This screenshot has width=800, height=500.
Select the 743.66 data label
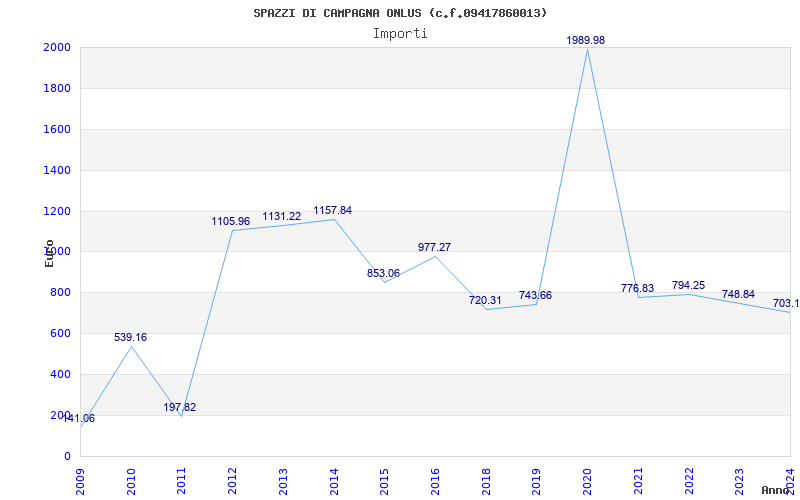coord(535,295)
